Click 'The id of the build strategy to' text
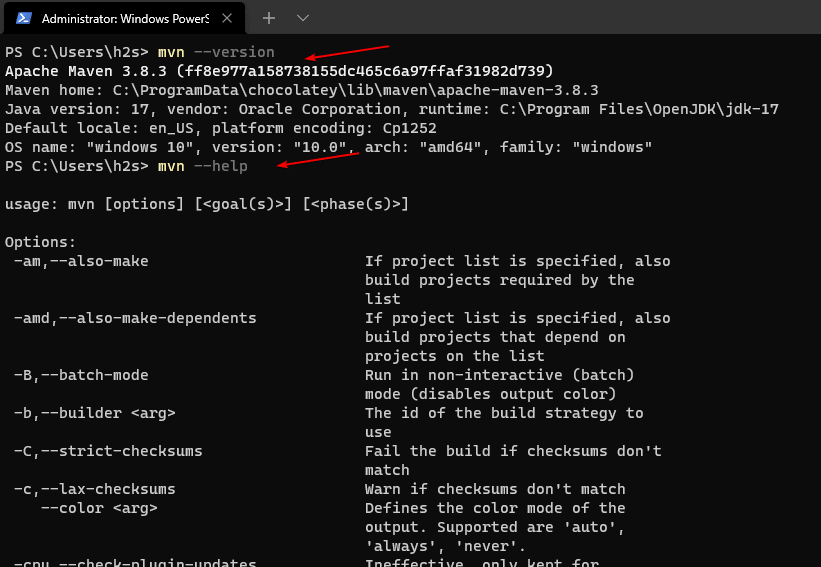 [504, 414]
